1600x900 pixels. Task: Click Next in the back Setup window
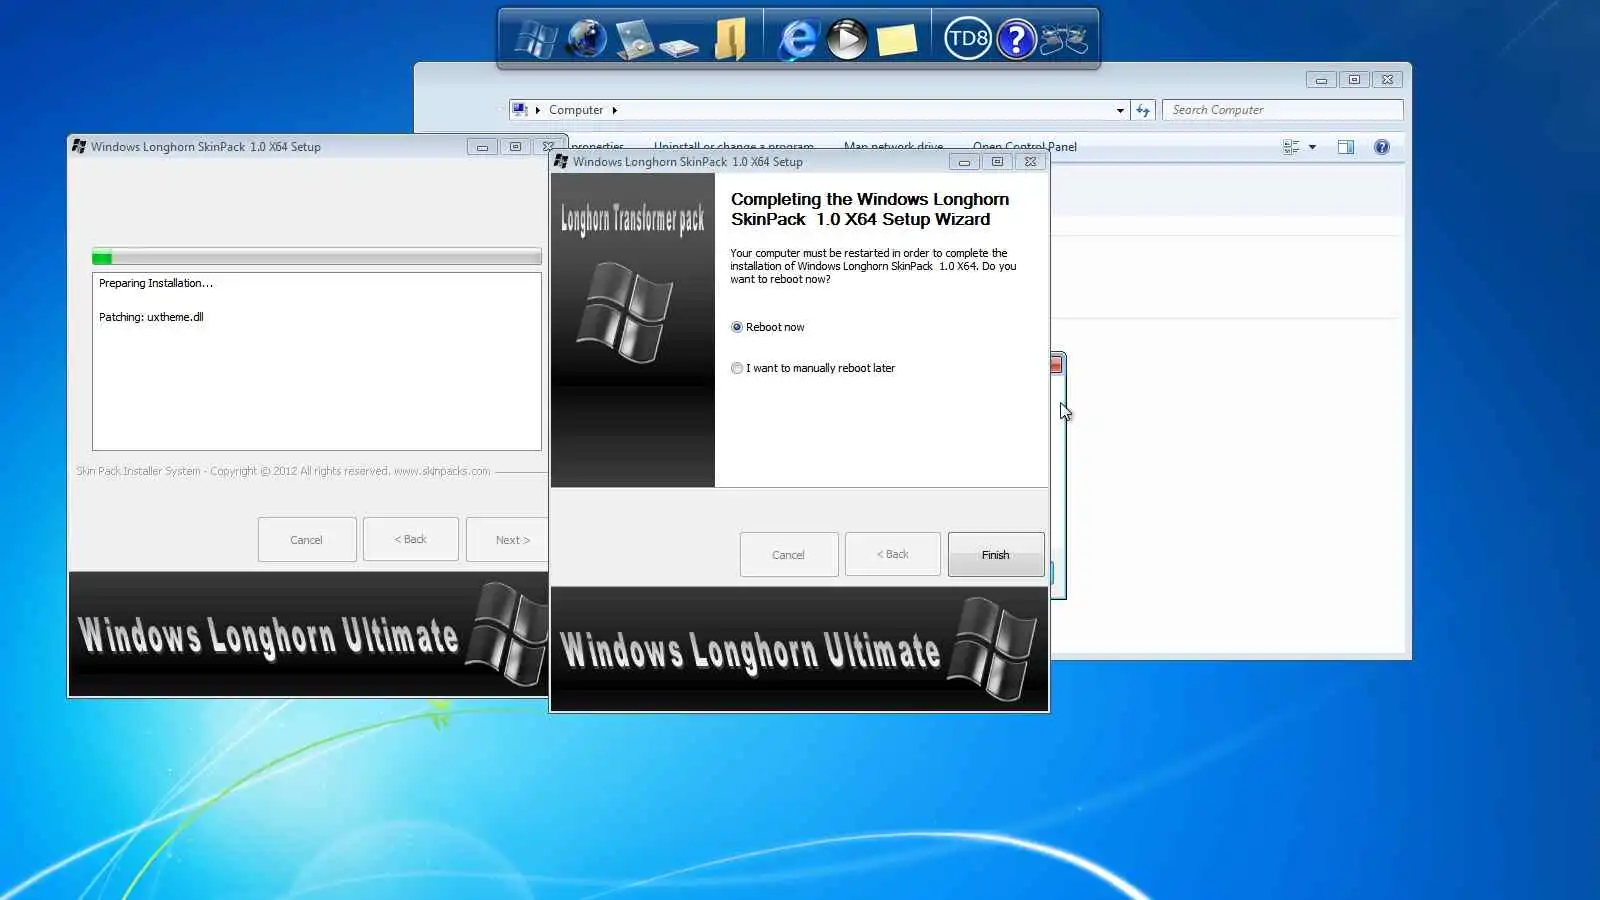[508, 540]
